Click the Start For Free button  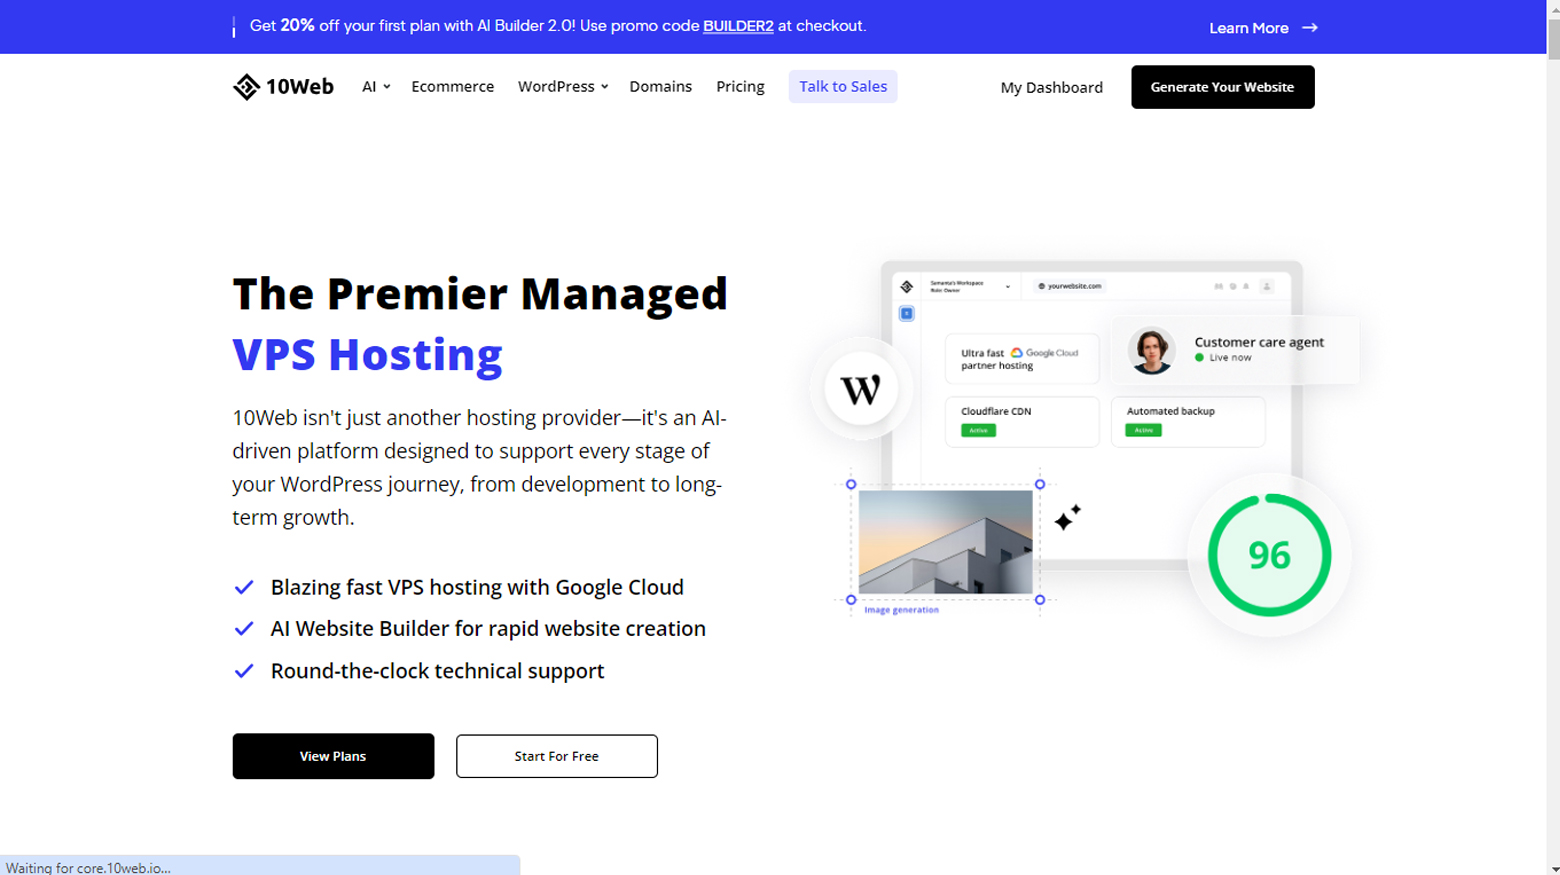point(557,756)
